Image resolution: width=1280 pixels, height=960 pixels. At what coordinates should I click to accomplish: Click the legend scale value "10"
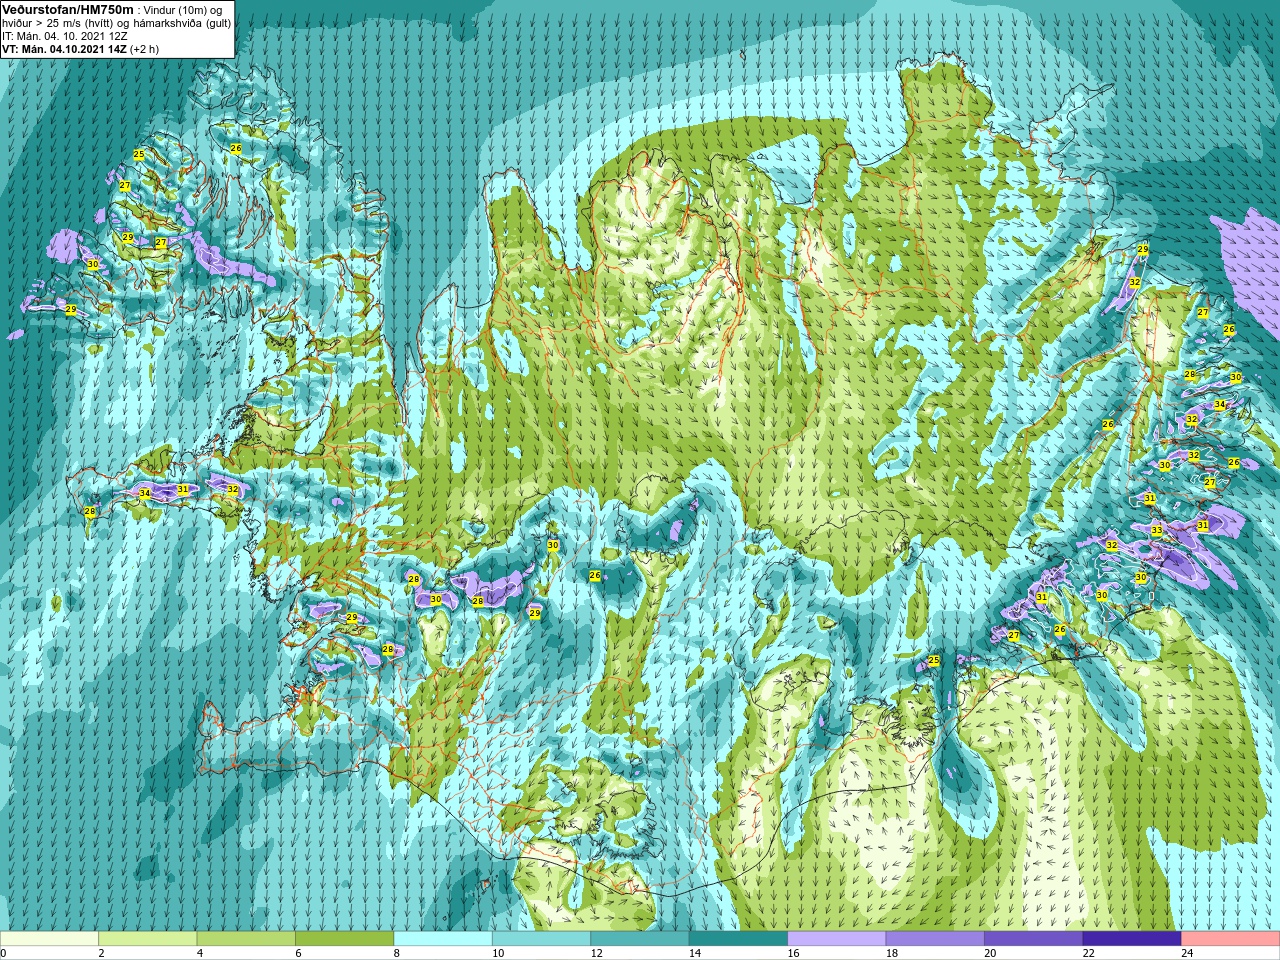(x=498, y=953)
